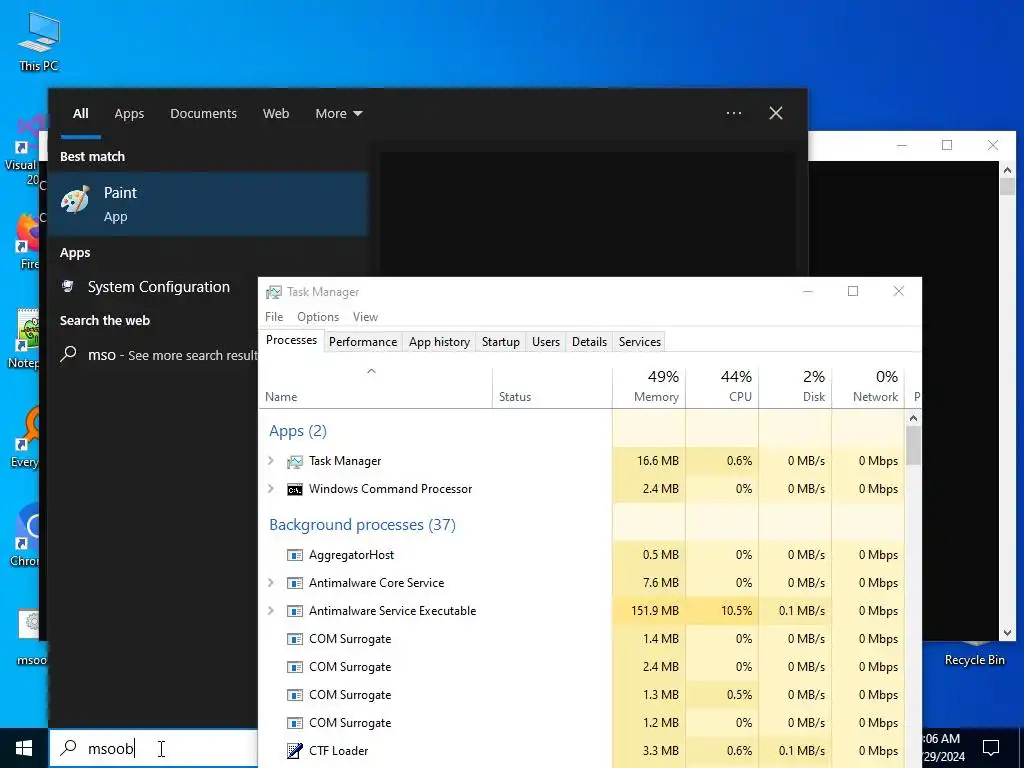Screen dimensions: 1024x768
Task: Click the taskbar clock and date
Action: pyautogui.click(x=943, y=748)
